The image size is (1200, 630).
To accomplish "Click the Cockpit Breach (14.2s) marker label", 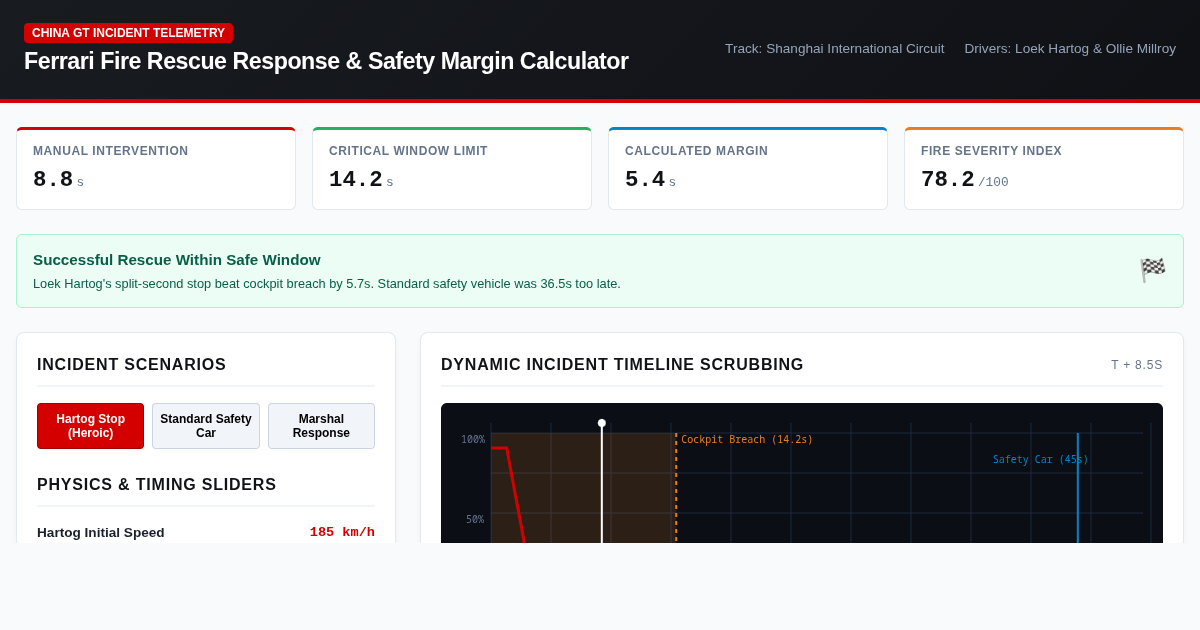I will (747, 439).
